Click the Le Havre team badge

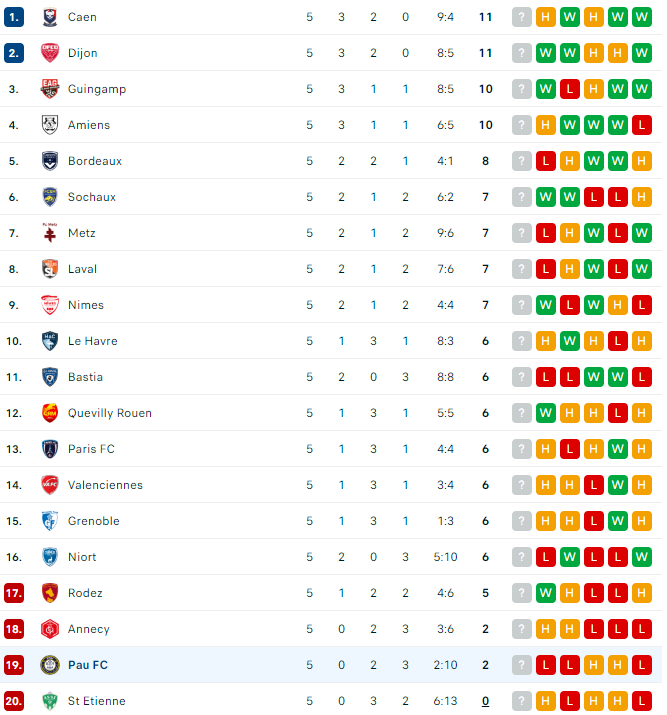tap(50, 341)
